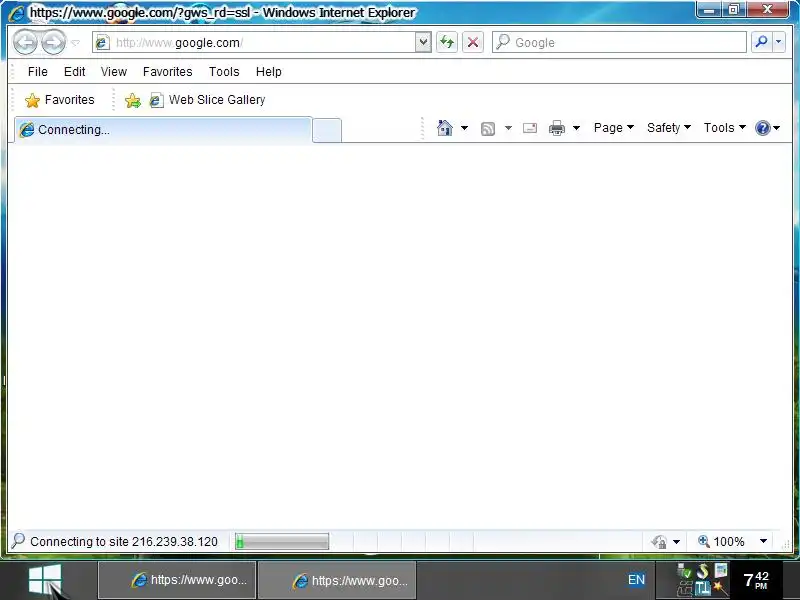Expand the security zone dropdown arrow

click(677, 541)
